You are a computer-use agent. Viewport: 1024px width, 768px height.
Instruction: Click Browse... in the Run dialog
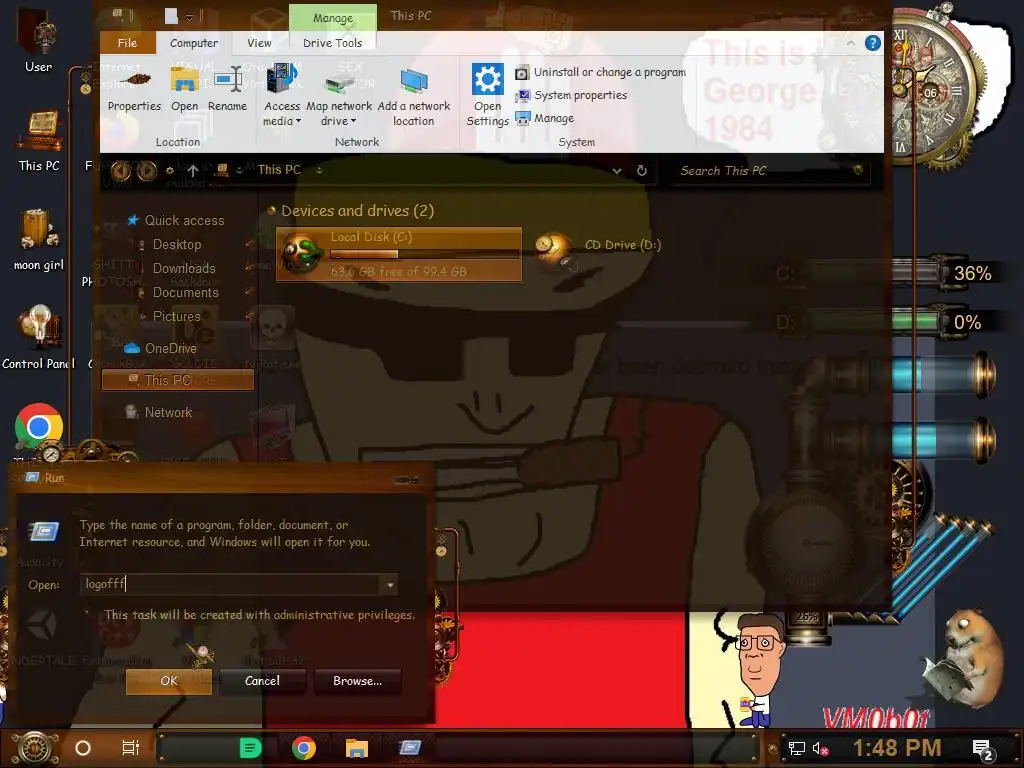pyautogui.click(x=357, y=681)
